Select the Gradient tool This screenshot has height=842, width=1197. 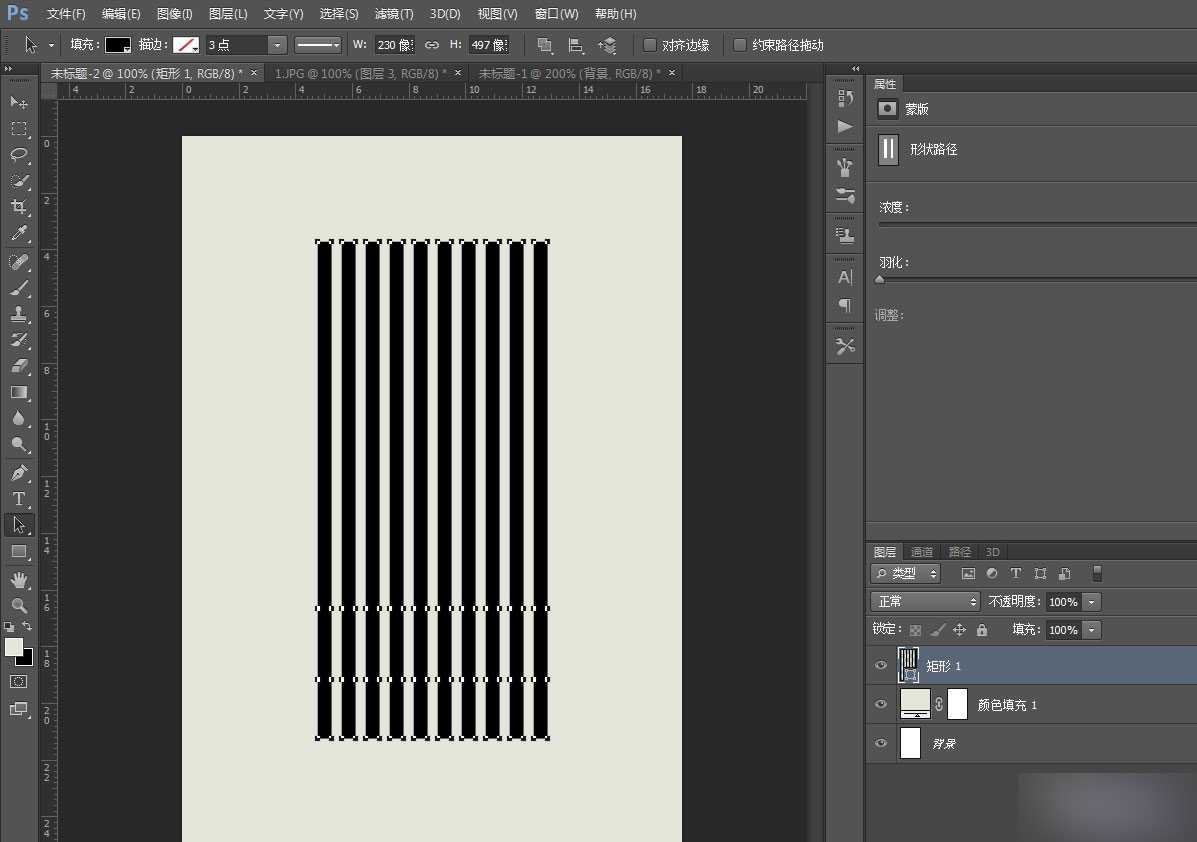tap(19, 393)
